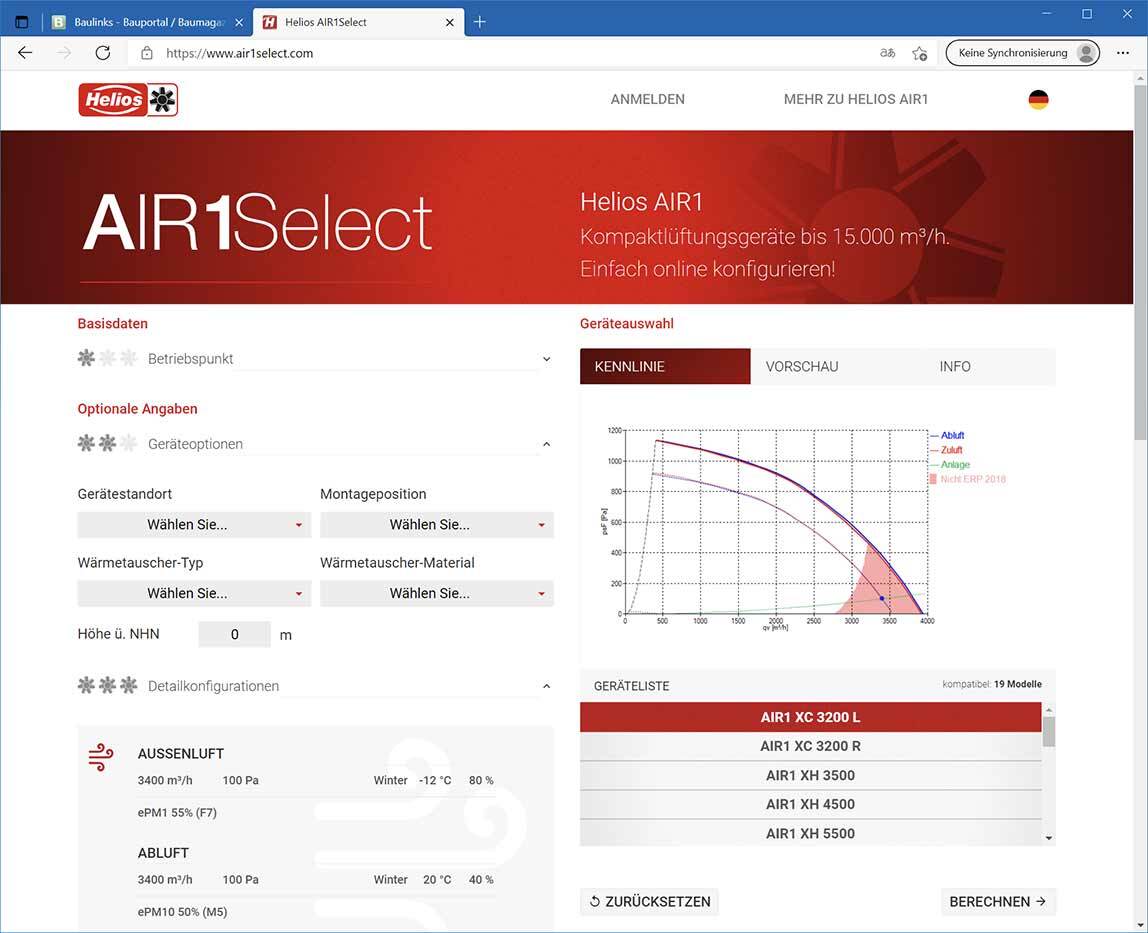
Task: Click the Abluft Winter temperature 20 °C
Action: tap(437, 880)
